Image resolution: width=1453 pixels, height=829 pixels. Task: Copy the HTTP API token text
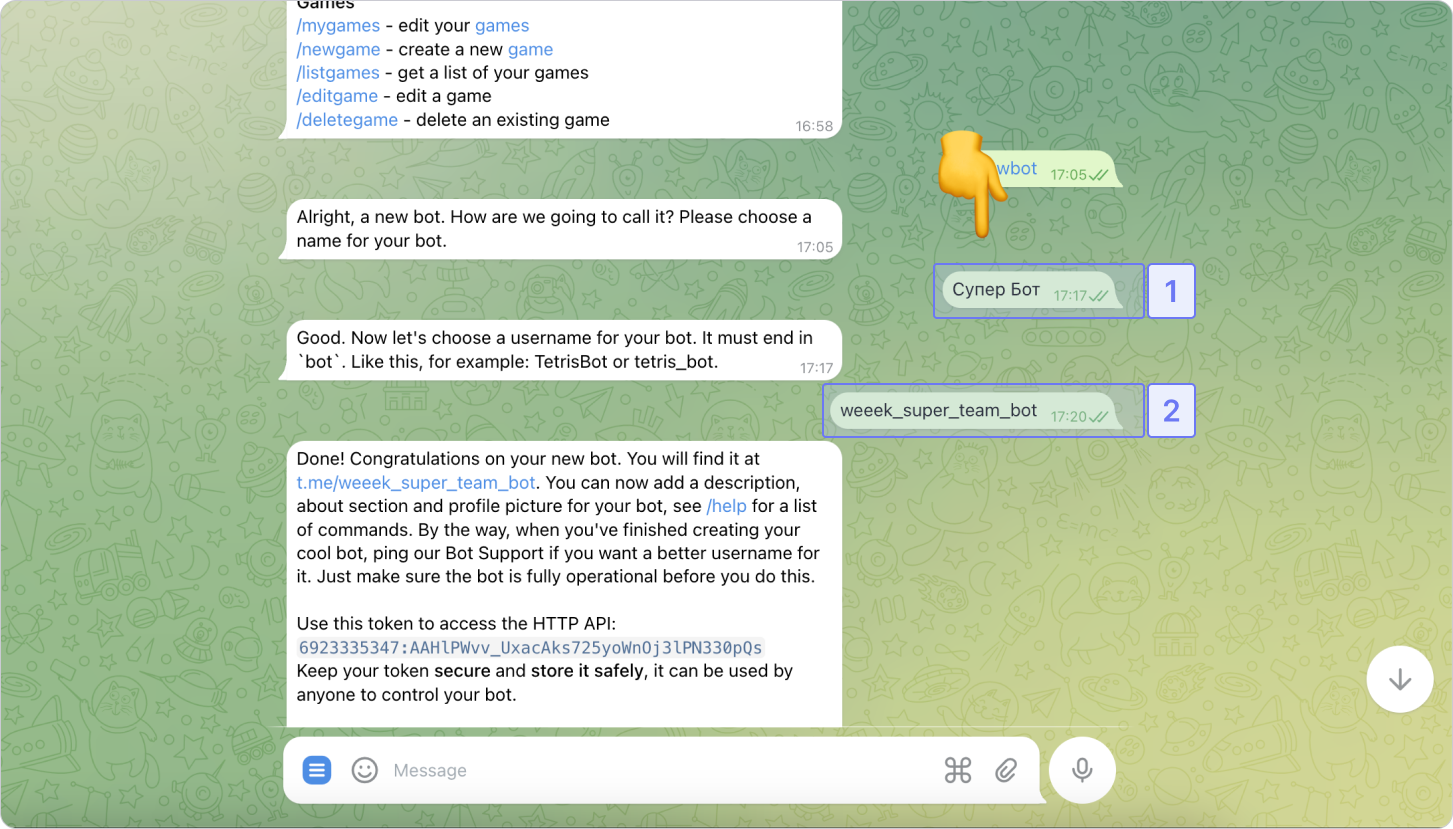[531, 647]
